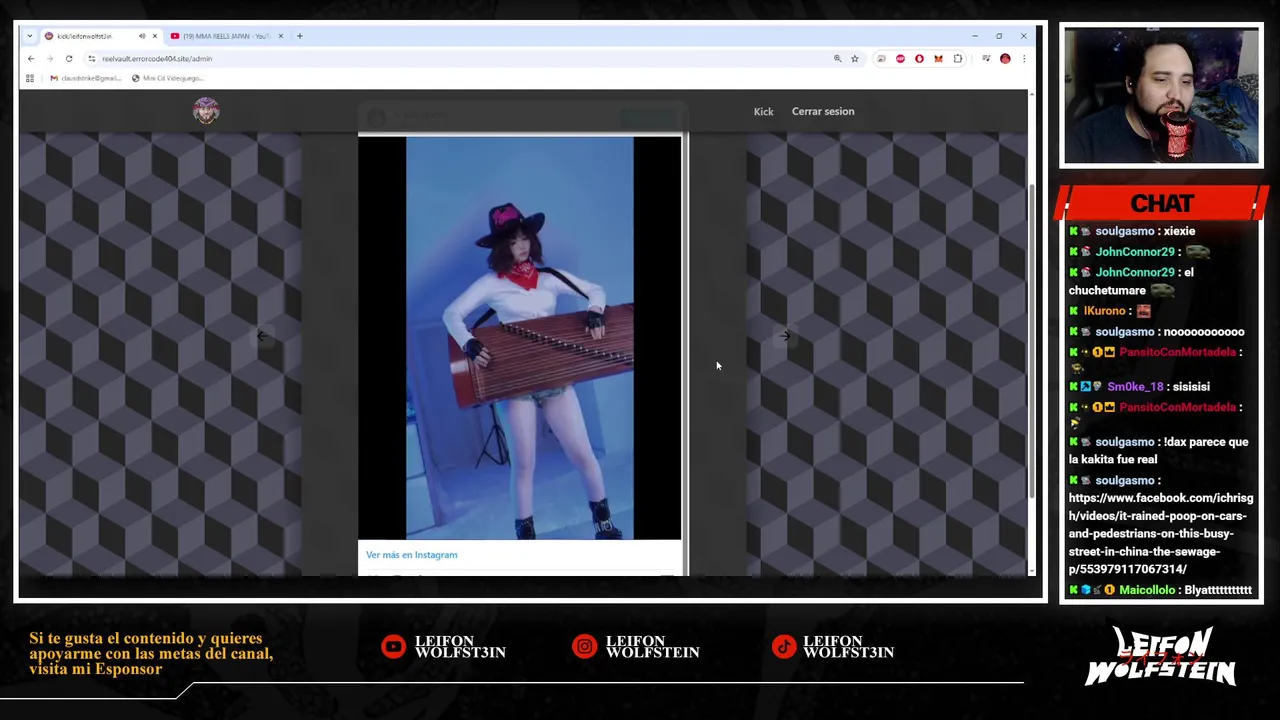Click the YouTube icon in the overlay
The image size is (1280, 720).
coord(393,647)
